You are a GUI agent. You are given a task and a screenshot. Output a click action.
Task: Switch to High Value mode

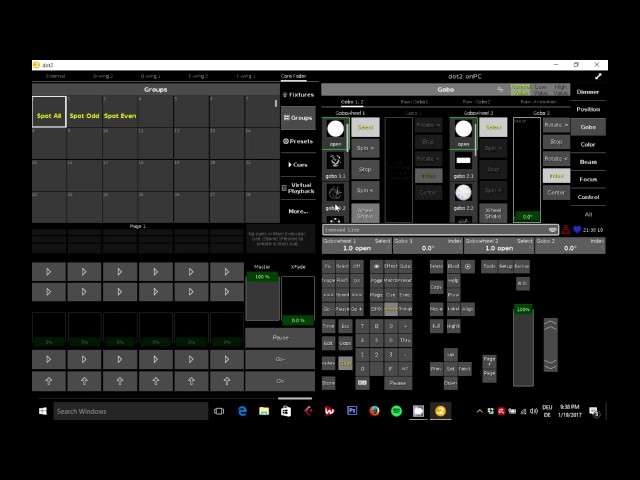560,90
